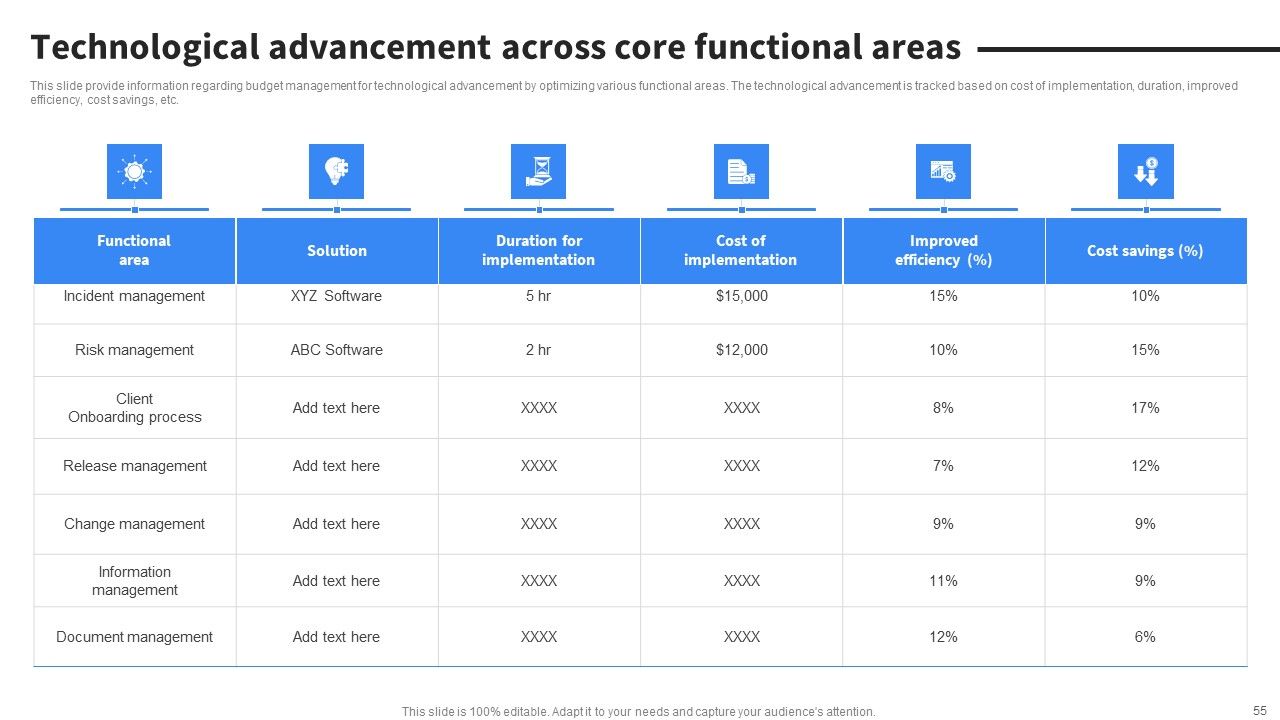
Task: Click the ABC Software cell
Action: click(x=337, y=350)
